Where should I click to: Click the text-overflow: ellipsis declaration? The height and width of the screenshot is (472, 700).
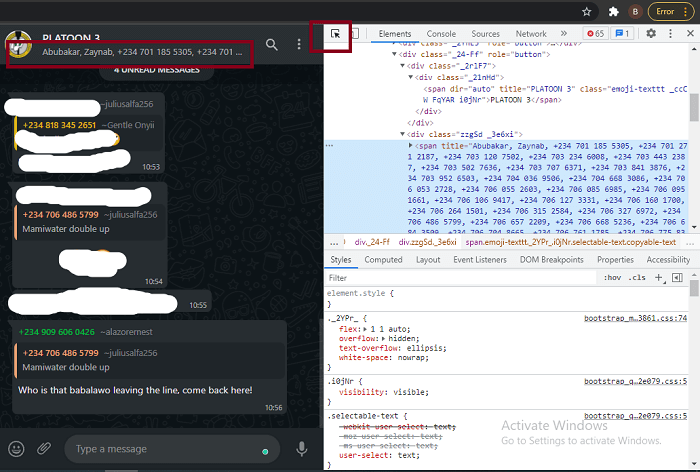[x=392, y=348]
